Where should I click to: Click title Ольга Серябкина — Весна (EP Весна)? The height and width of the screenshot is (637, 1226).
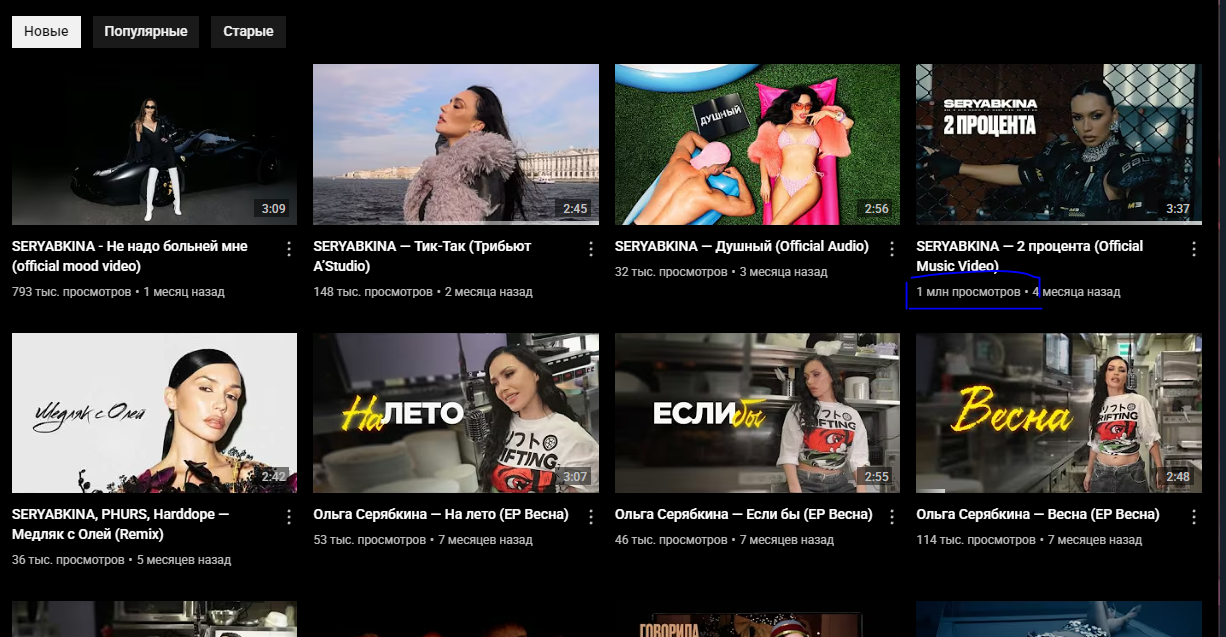click(1038, 514)
